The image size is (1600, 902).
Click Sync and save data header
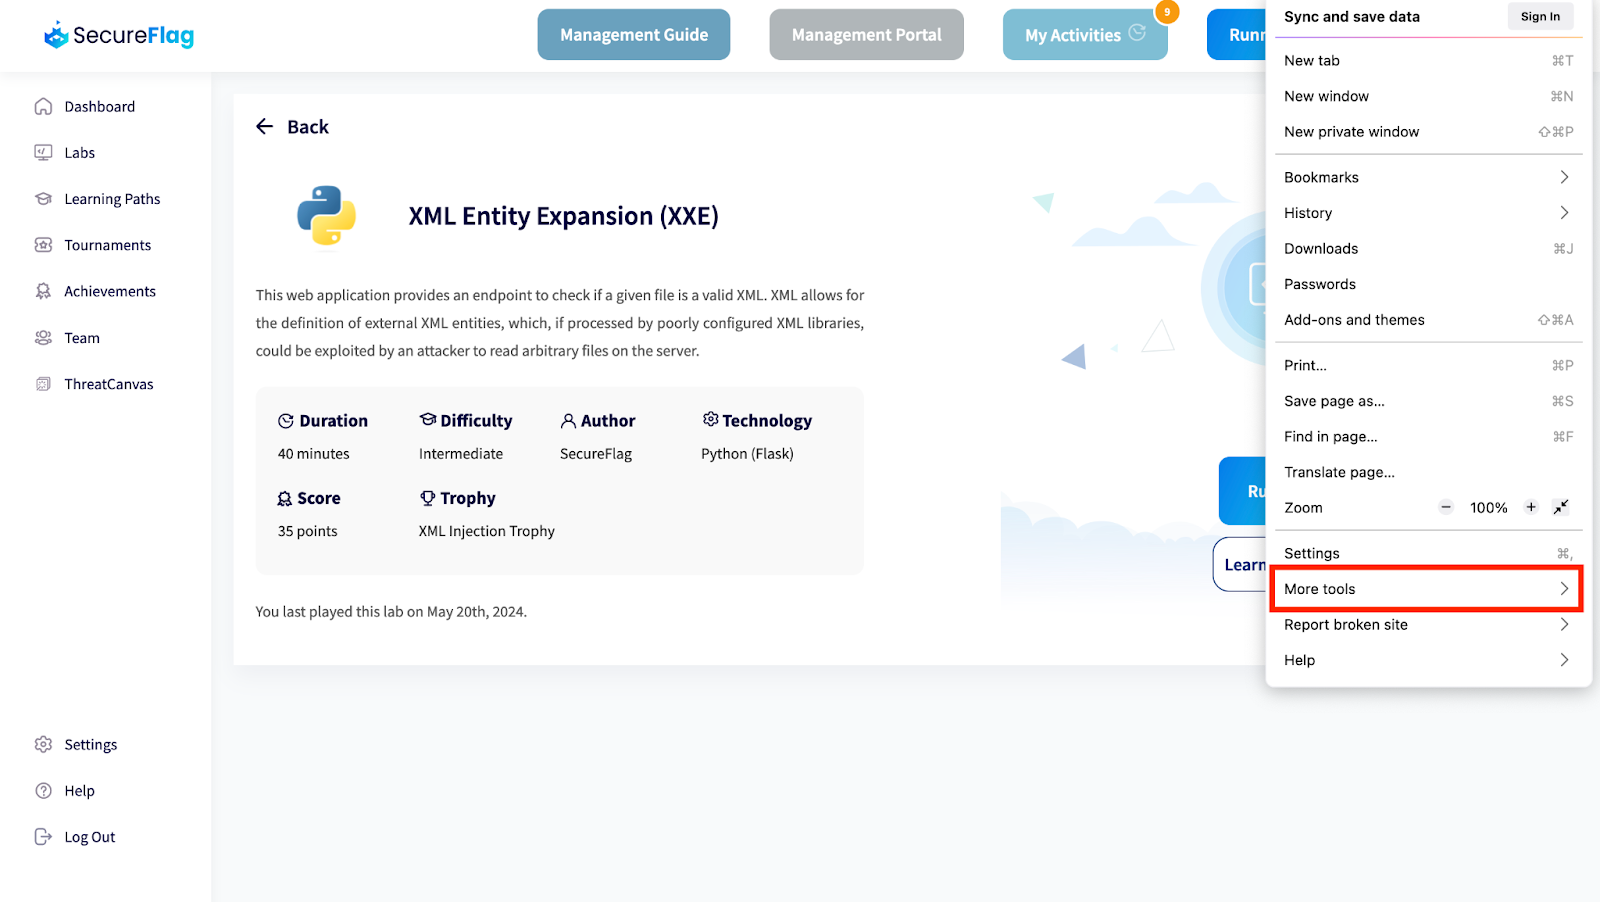point(1352,16)
